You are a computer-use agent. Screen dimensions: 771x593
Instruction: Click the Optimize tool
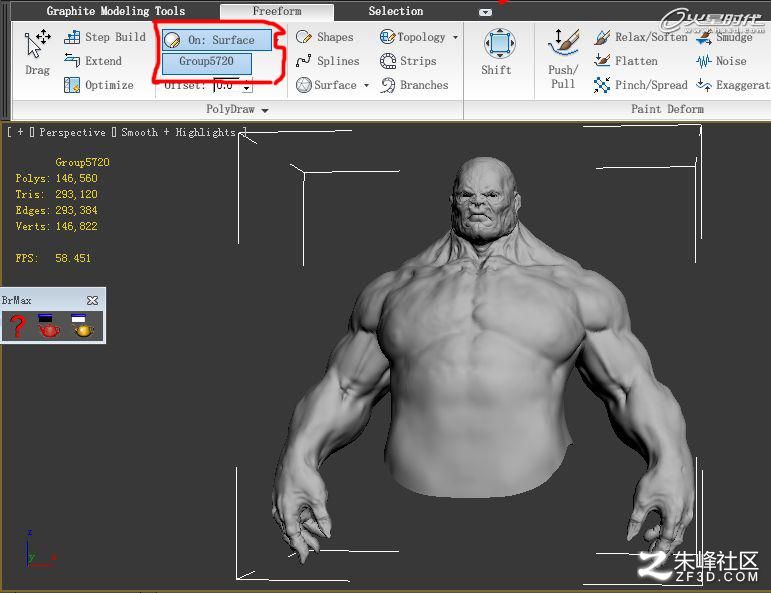click(x=99, y=85)
